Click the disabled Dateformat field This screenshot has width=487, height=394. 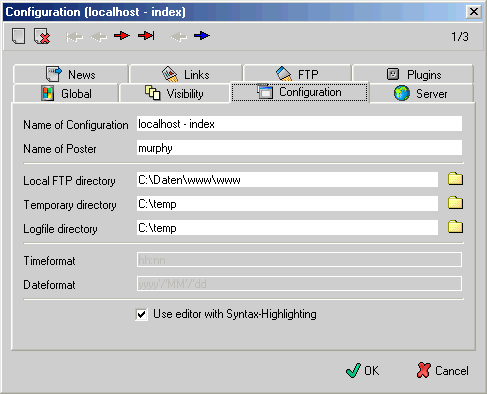point(299,284)
